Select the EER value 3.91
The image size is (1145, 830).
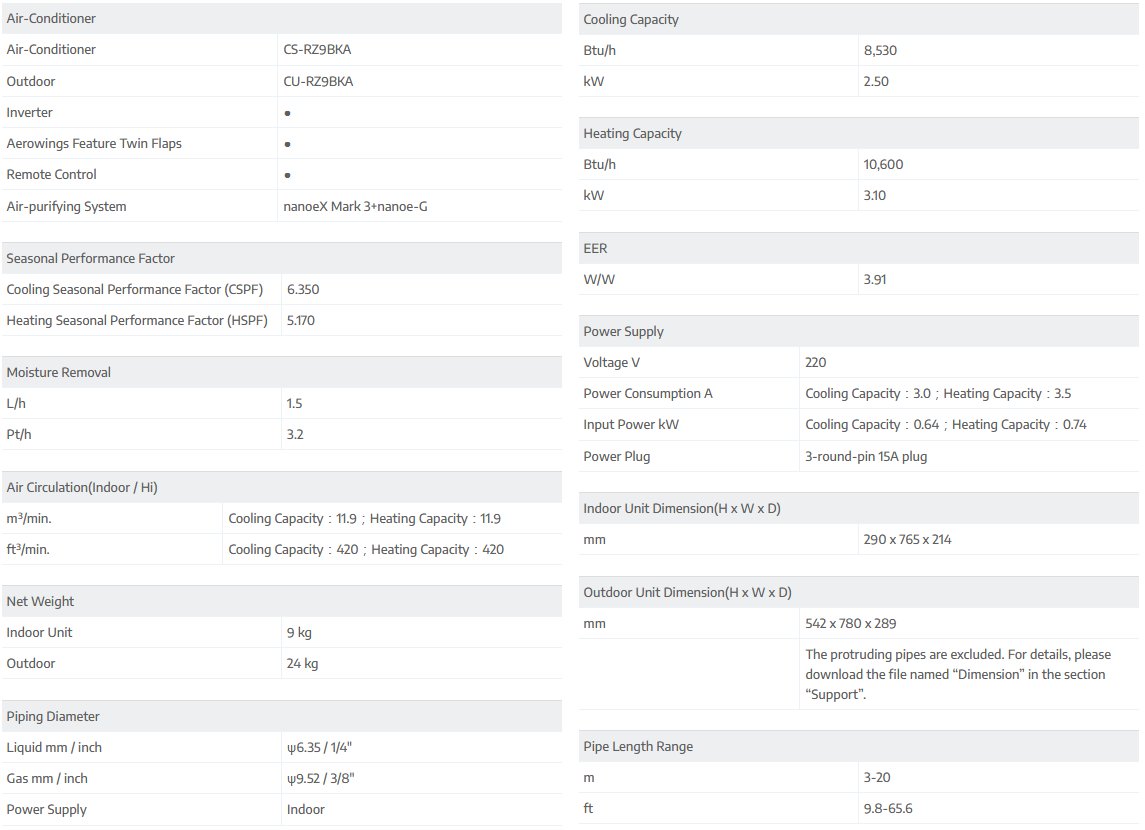click(x=875, y=279)
